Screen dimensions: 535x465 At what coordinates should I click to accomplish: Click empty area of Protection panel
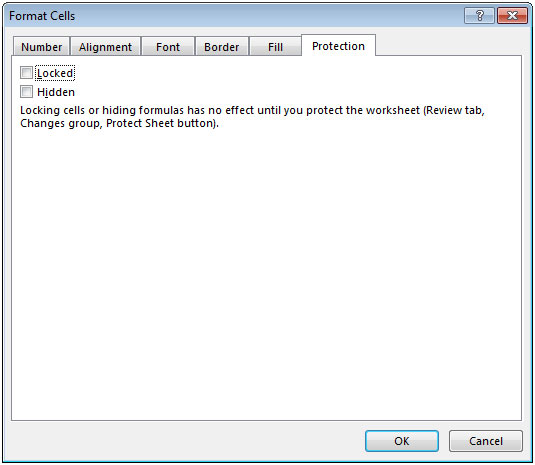pos(266,273)
